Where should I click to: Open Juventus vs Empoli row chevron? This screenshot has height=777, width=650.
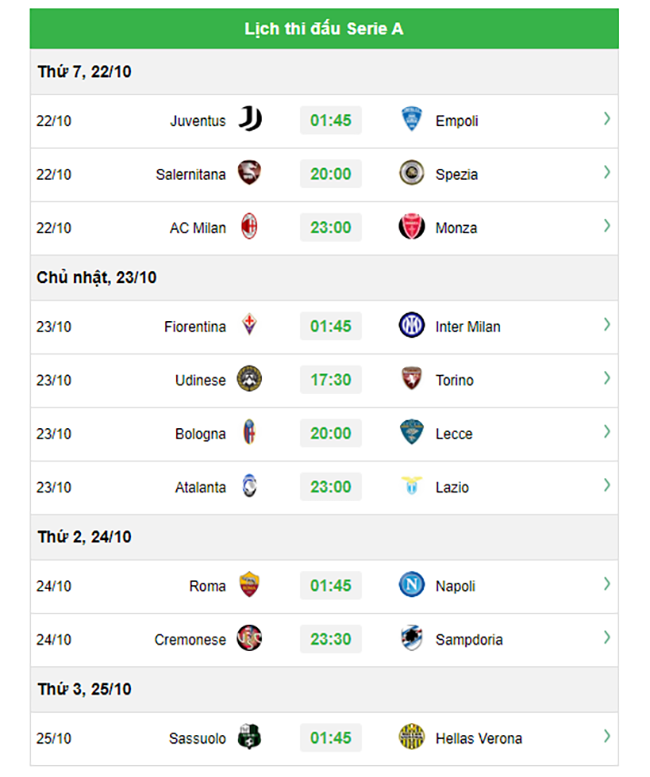coord(606,119)
